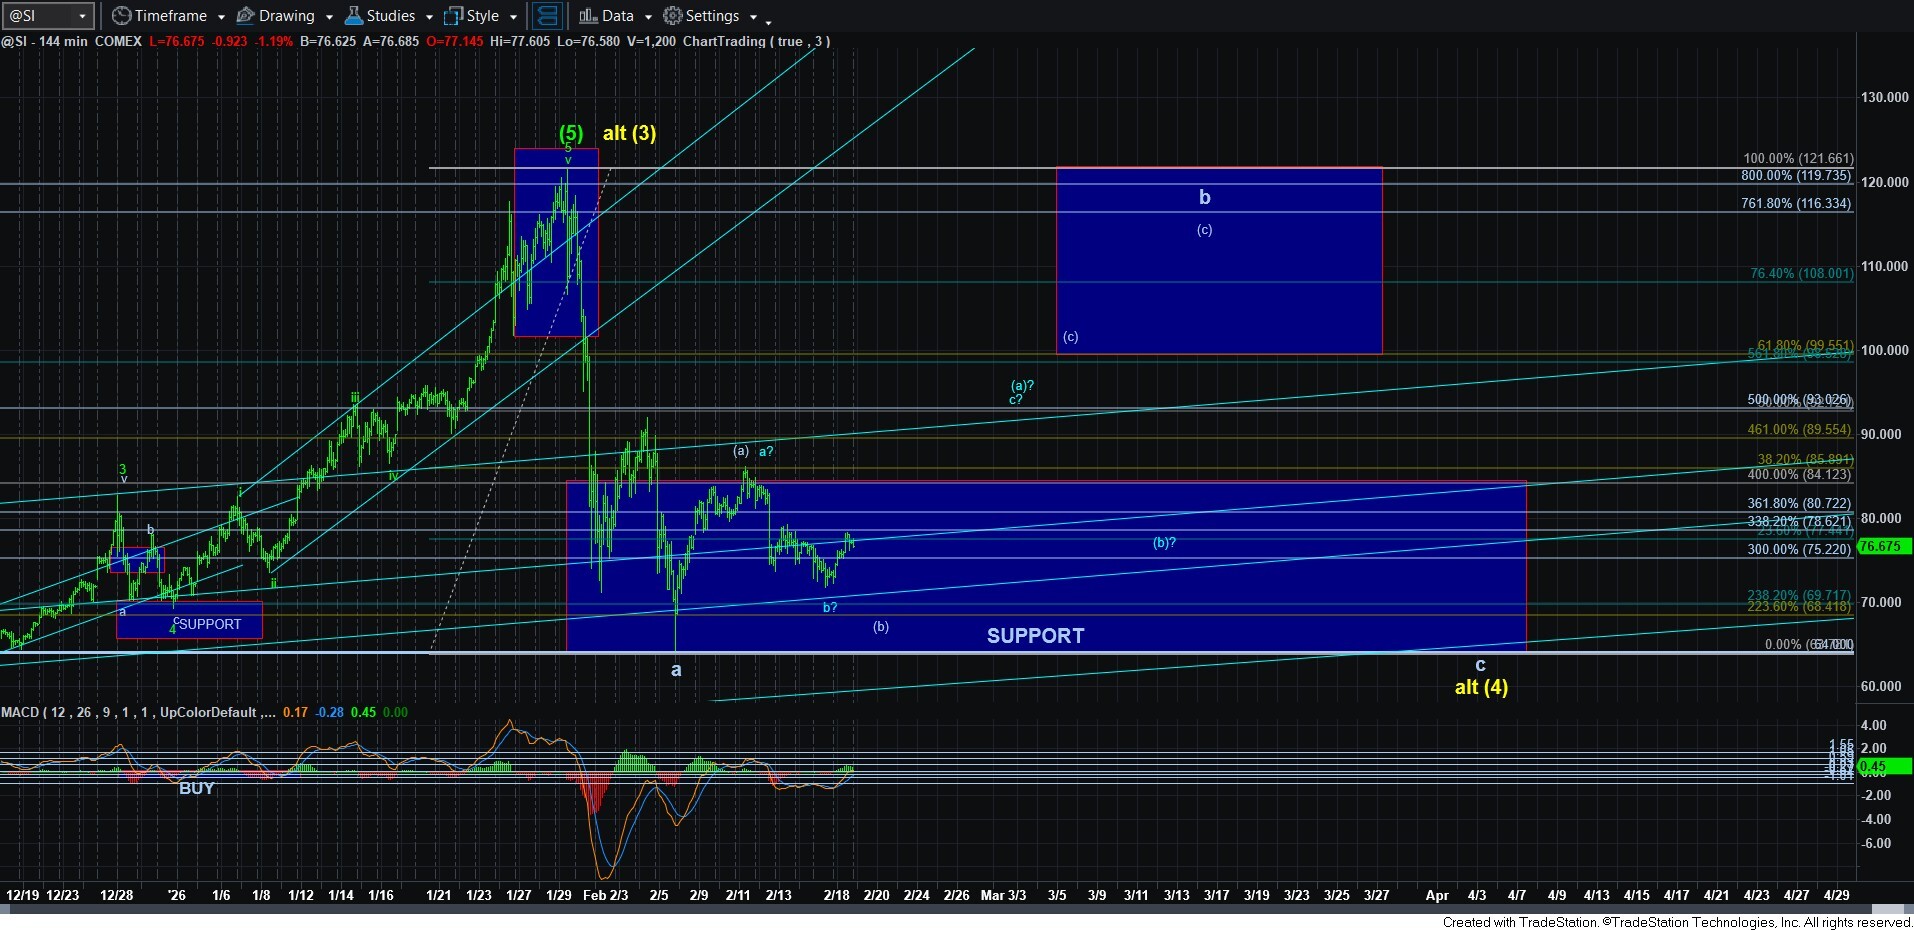Image resolution: width=1914 pixels, height=930 pixels.
Task: Open the Data menu label
Action: pos(617,16)
